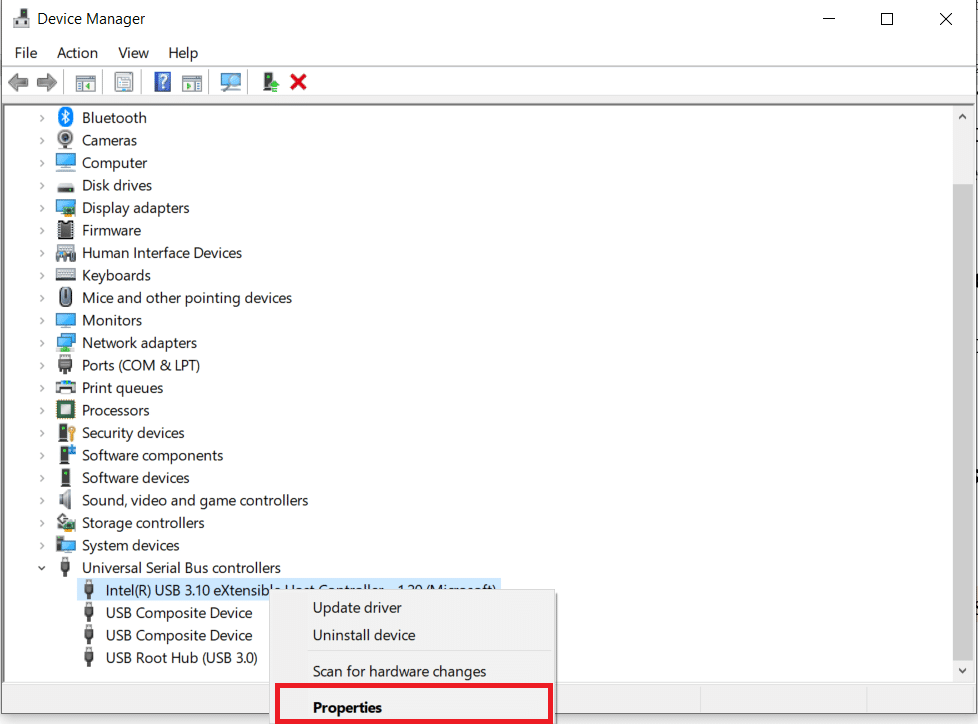The image size is (978, 724).
Task: Select the Storage controllers icon
Action: [x=65, y=522]
